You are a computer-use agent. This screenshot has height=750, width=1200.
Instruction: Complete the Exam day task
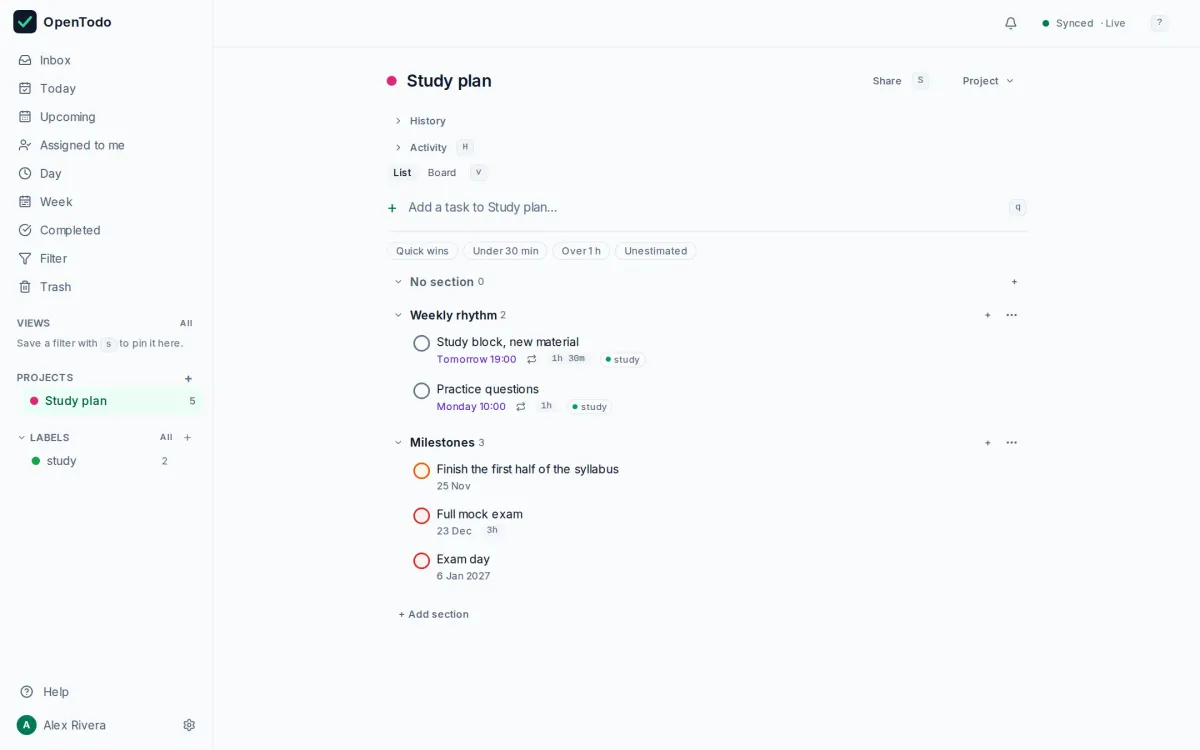click(x=422, y=561)
